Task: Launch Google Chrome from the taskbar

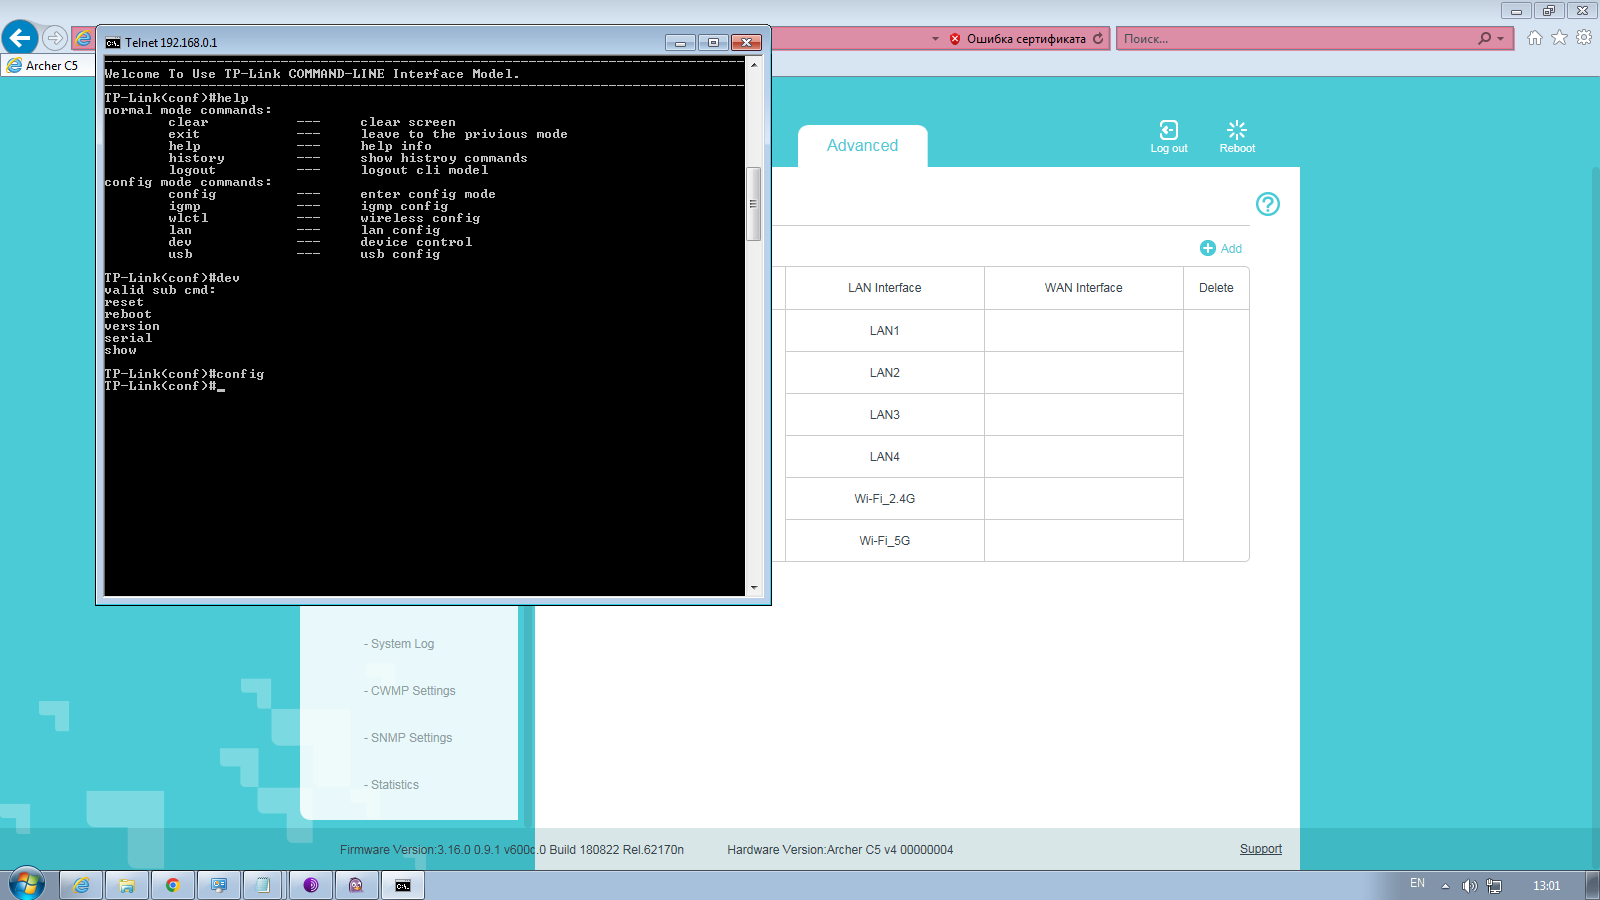Action: pos(173,885)
